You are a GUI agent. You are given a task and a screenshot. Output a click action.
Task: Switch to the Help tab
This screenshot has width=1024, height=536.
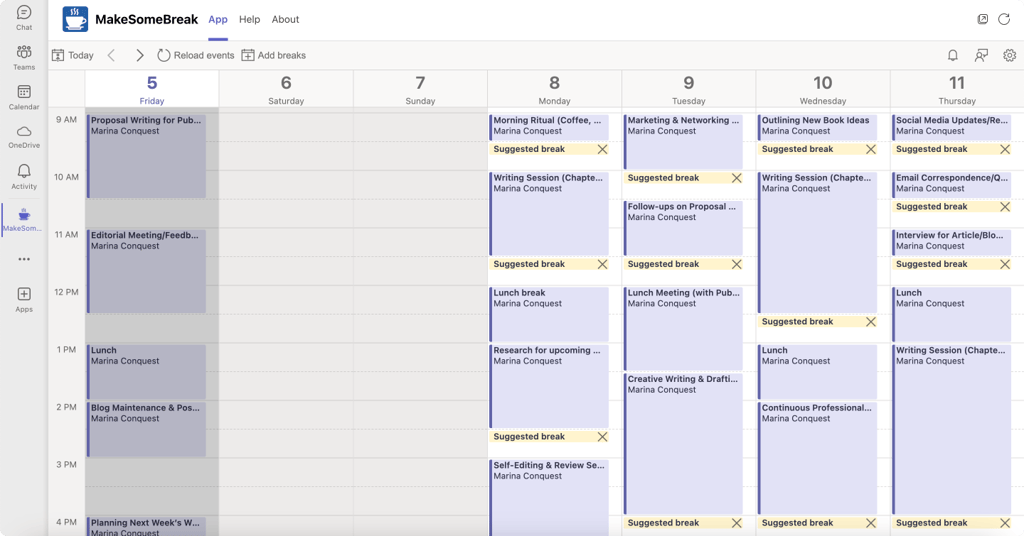click(x=249, y=20)
